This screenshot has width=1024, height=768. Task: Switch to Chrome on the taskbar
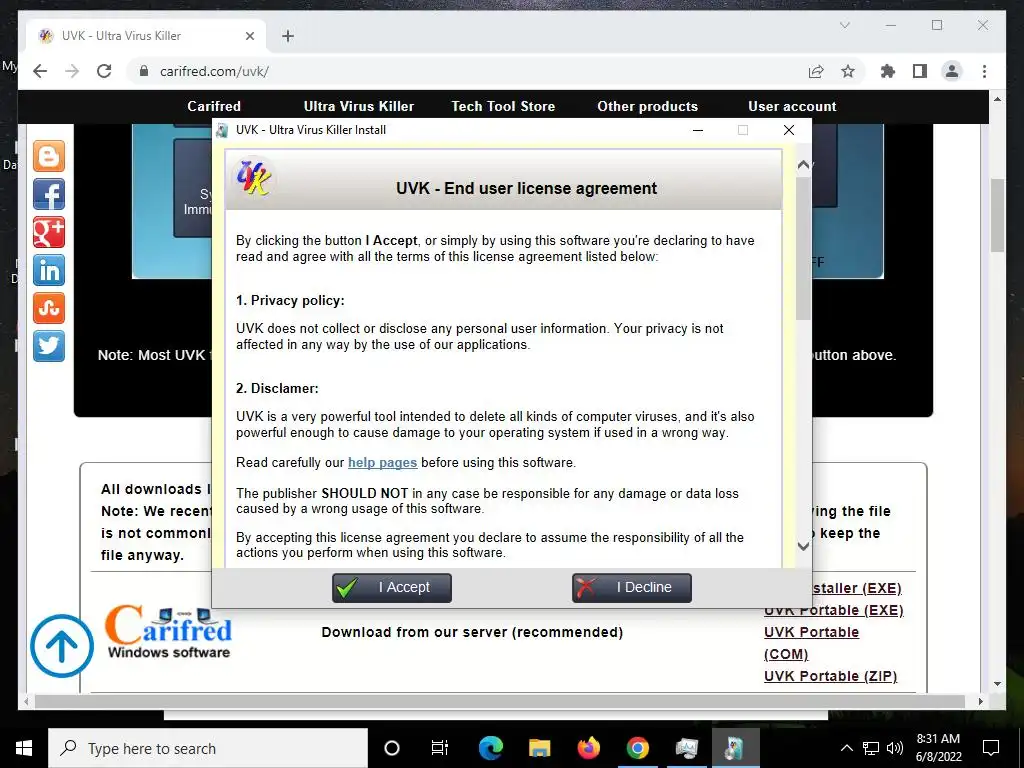(637, 748)
